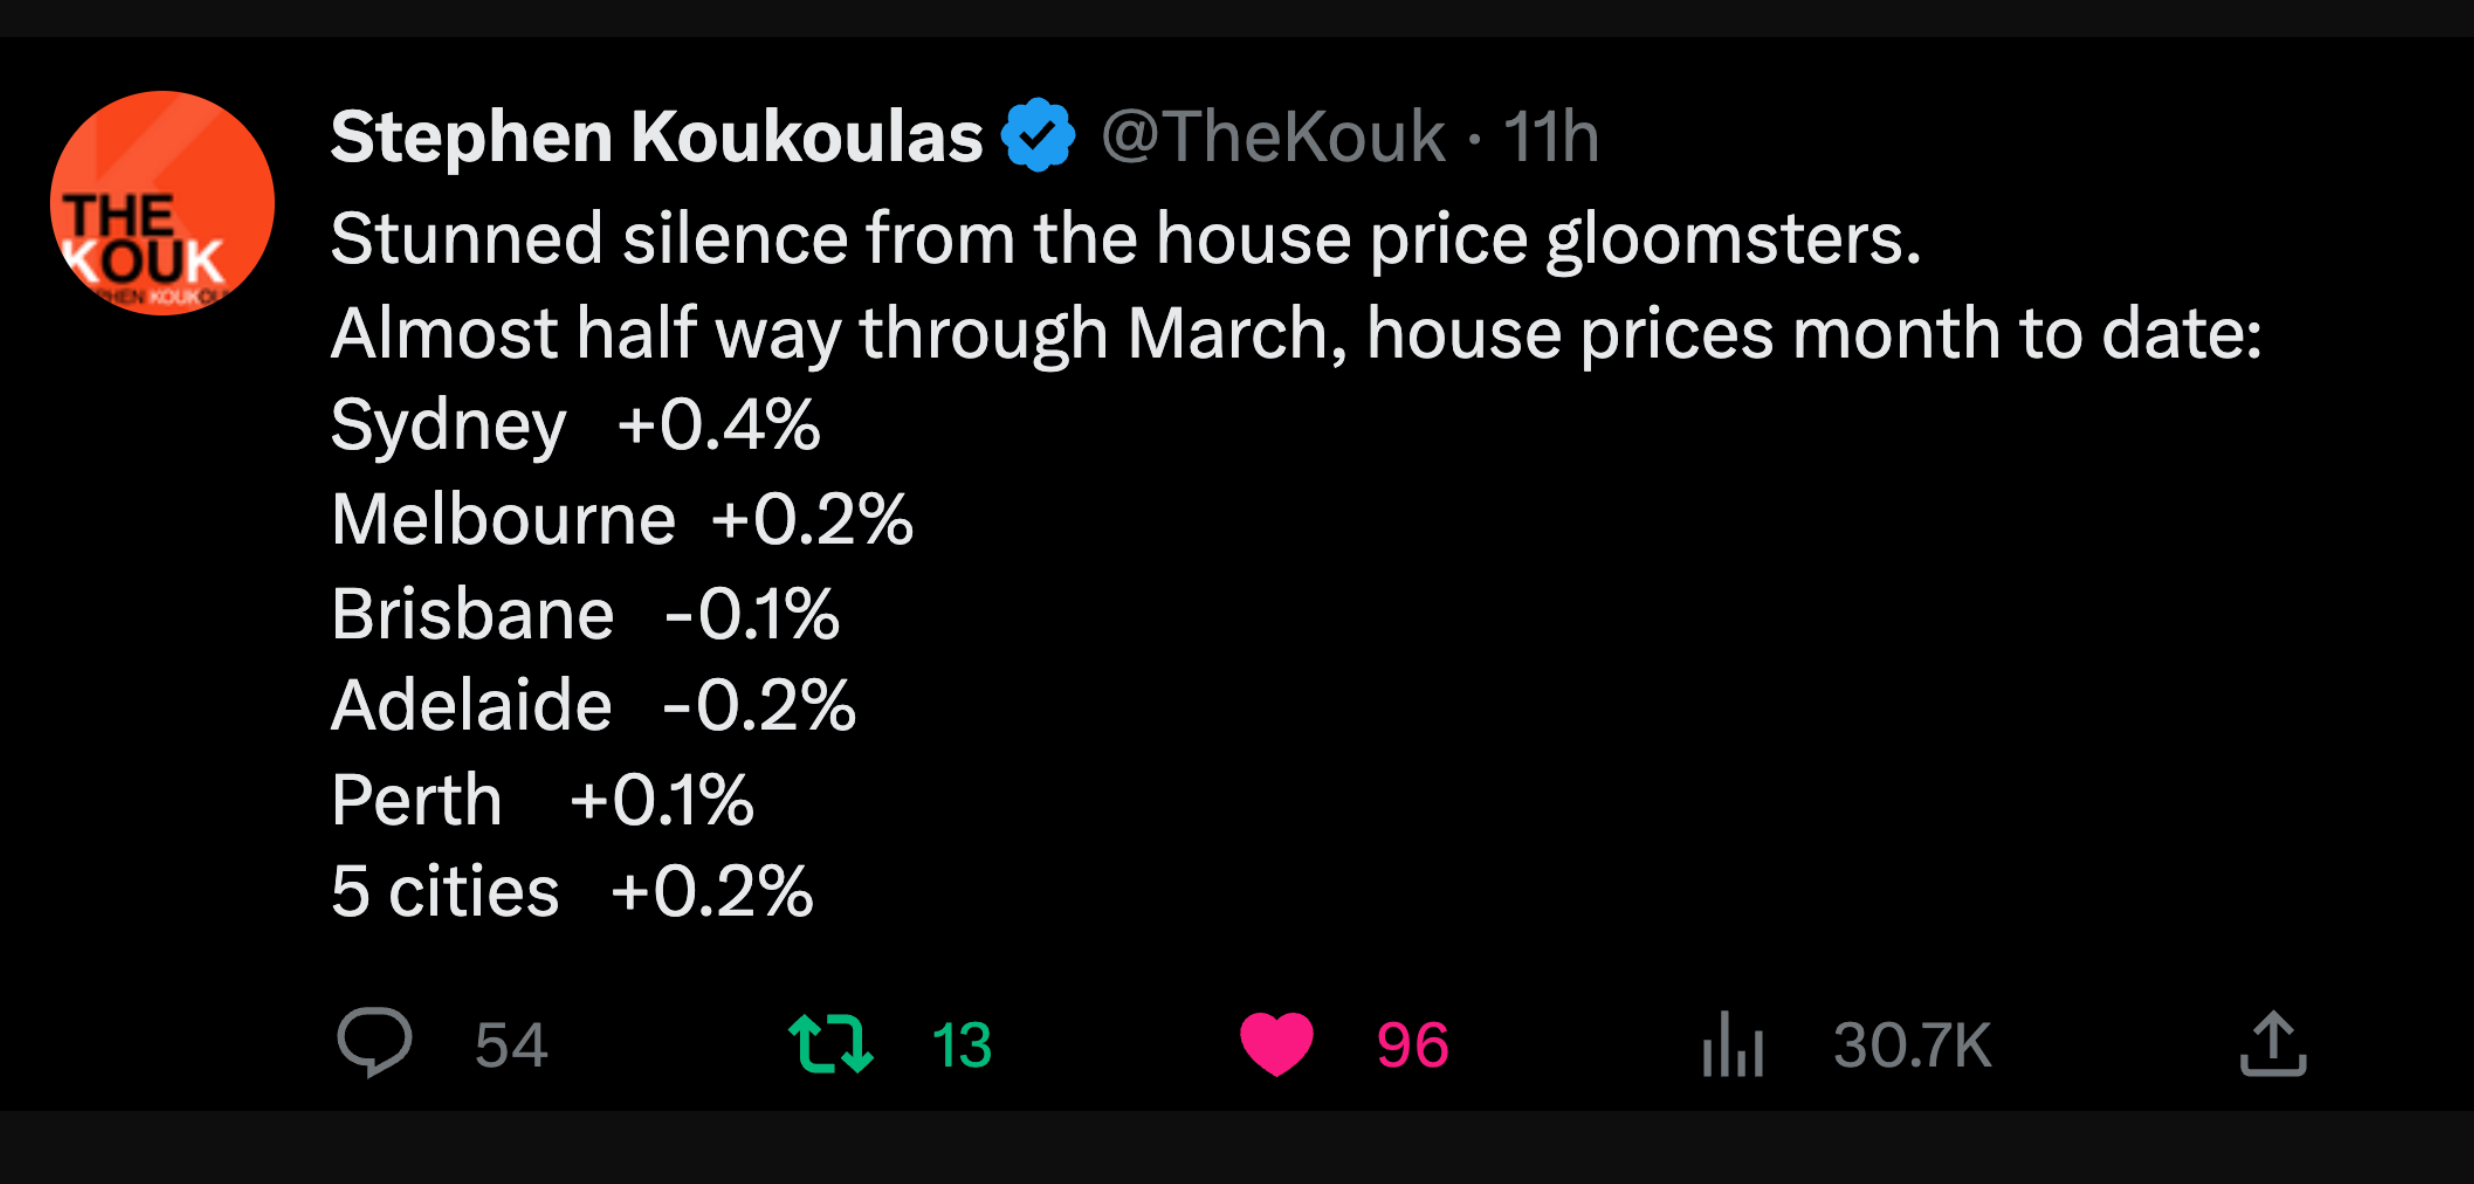Screen dimensions: 2474x1184
Task: Unlike the tweet using pink heart
Action: point(1276,1043)
